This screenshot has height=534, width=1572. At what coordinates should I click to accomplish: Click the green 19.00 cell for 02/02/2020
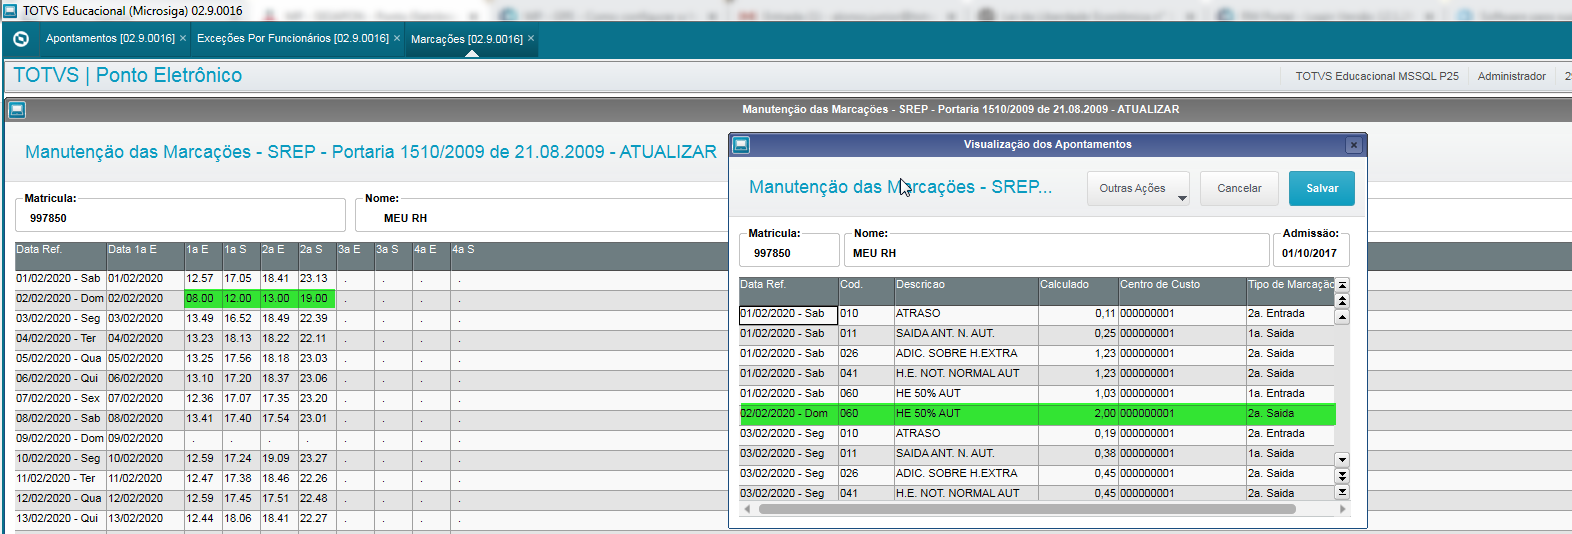(x=316, y=299)
